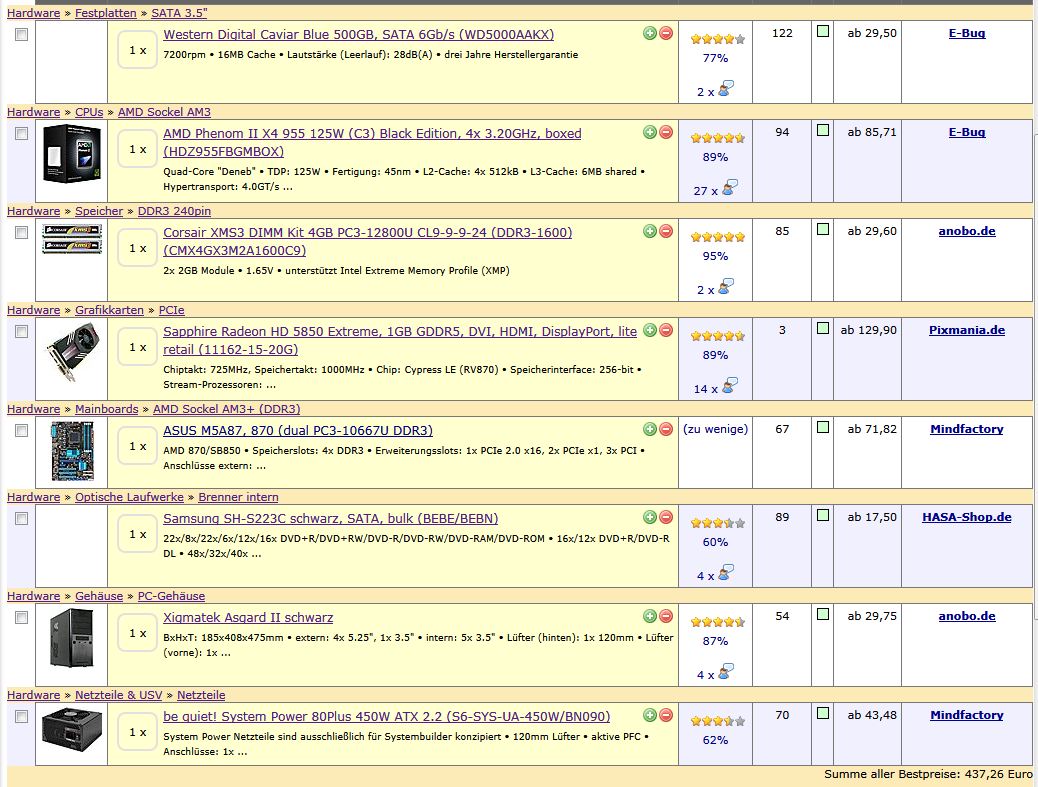1038x787 pixels.
Task: Tick green box beside price ab 129,90
Action: (x=823, y=328)
